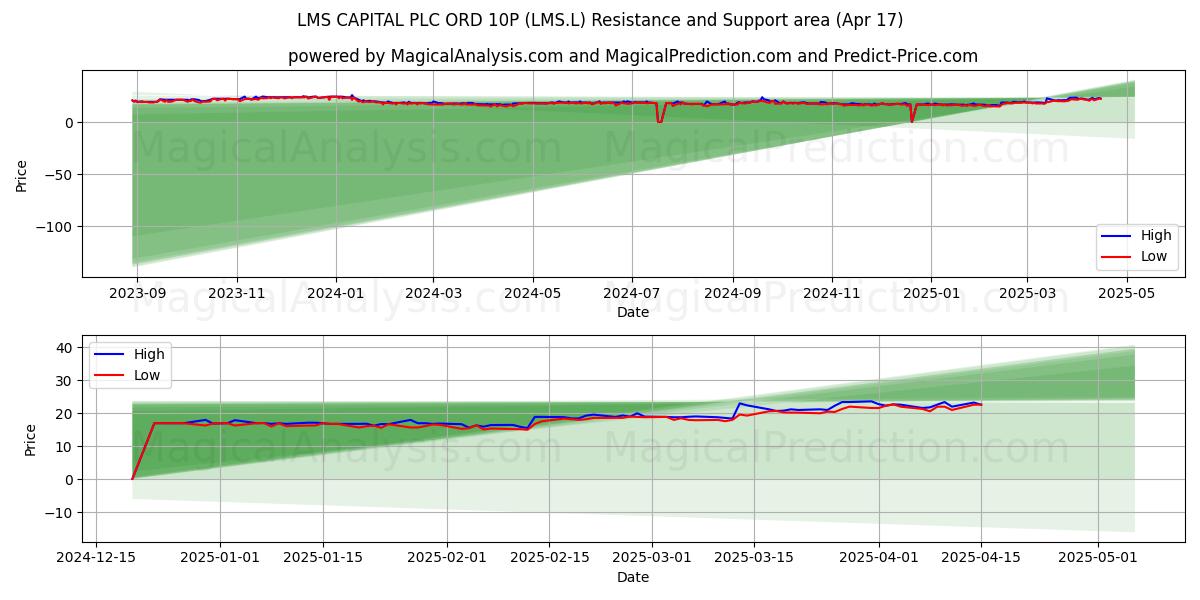
Task: Click the 2023-11 tick label
Action: [x=237, y=293]
